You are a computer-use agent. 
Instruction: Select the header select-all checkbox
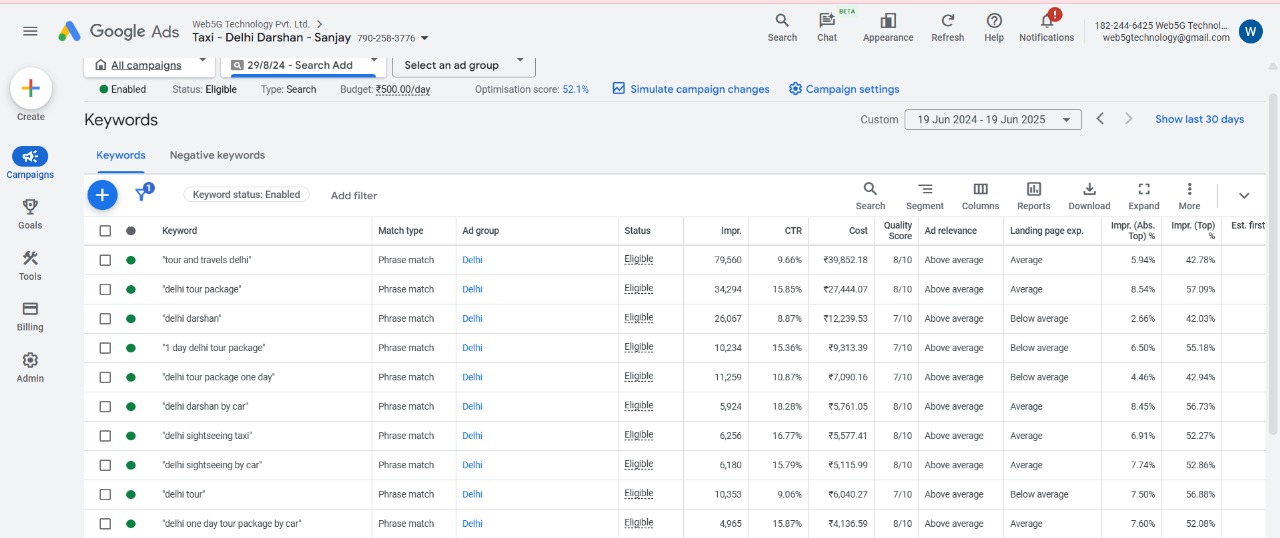pos(106,231)
